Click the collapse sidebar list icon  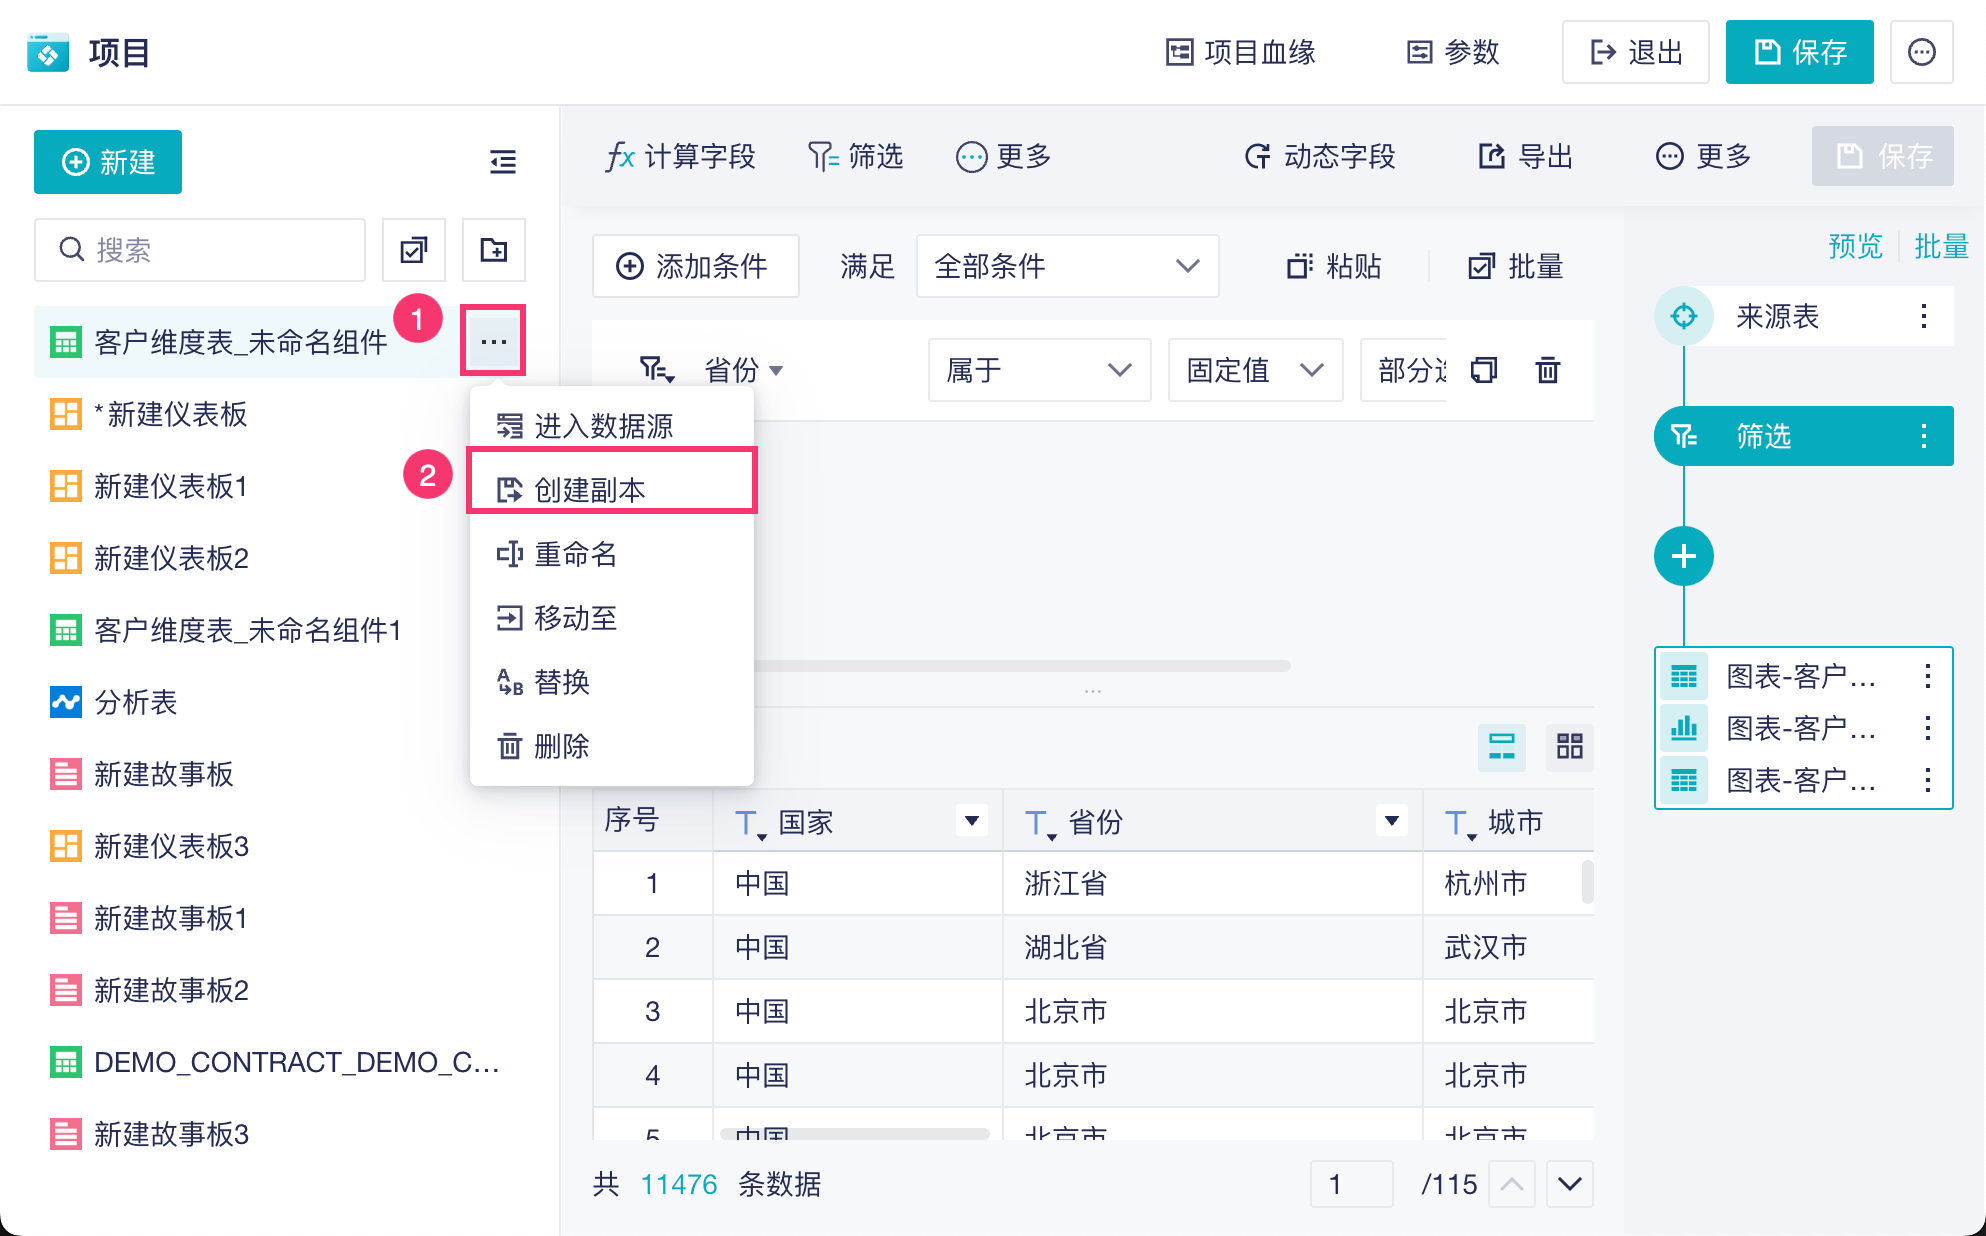(503, 161)
